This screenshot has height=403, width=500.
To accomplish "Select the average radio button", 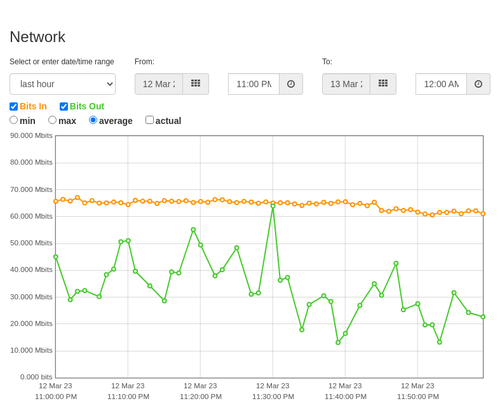I will coord(93,120).
